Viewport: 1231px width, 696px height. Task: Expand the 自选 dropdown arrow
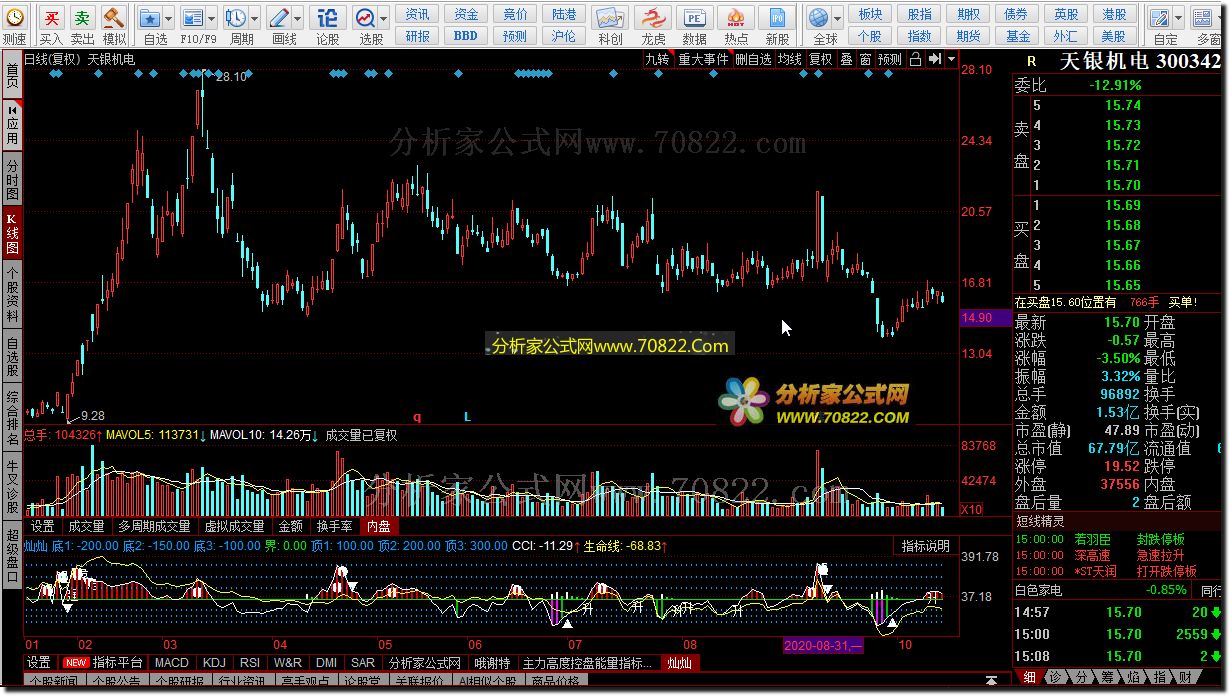coord(167,18)
